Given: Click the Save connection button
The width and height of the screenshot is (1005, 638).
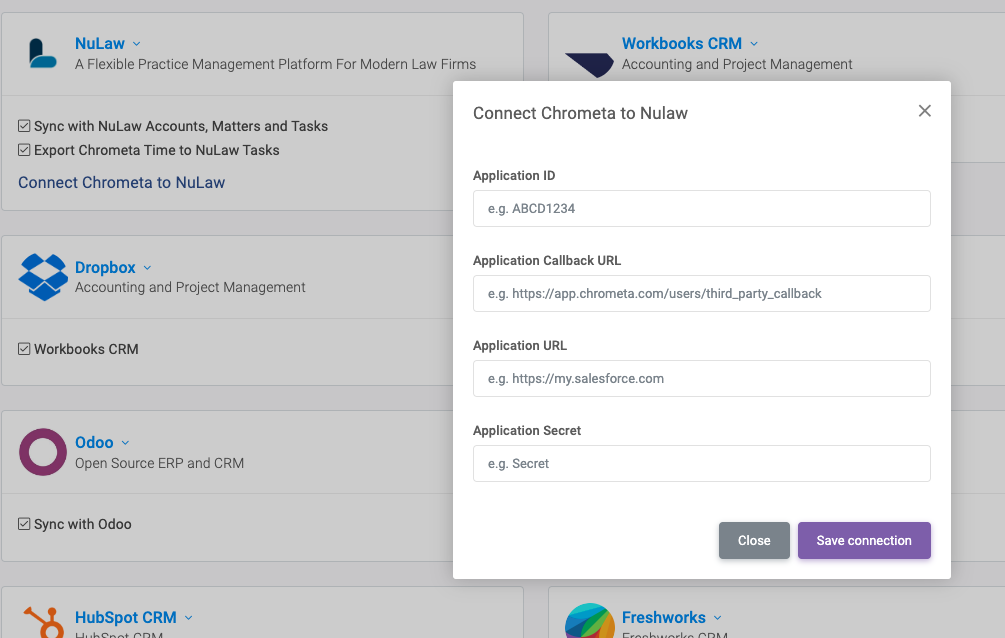Looking at the screenshot, I should 863,540.
